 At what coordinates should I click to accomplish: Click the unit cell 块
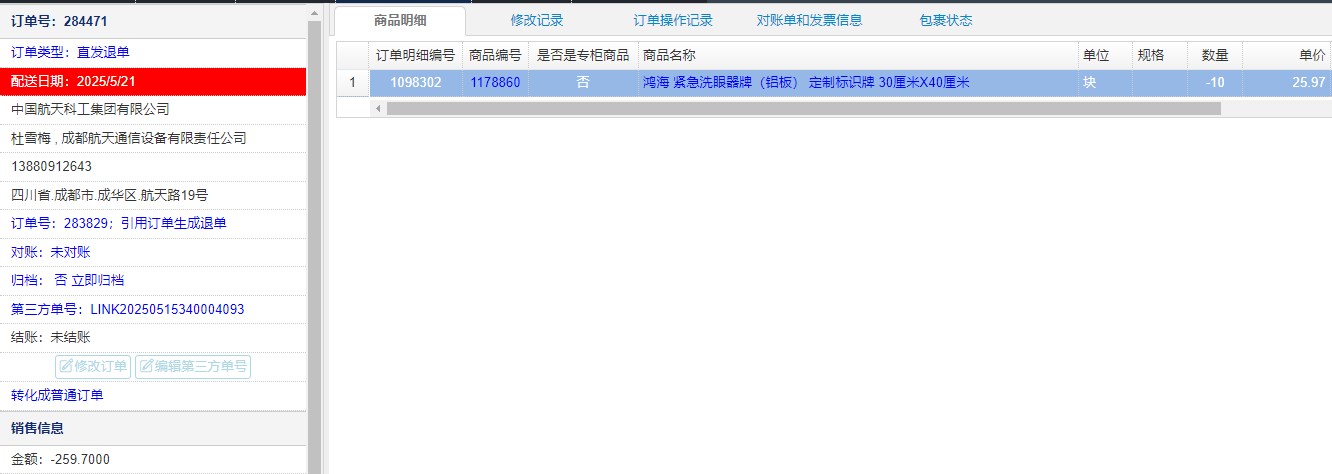tap(1104, 83)
